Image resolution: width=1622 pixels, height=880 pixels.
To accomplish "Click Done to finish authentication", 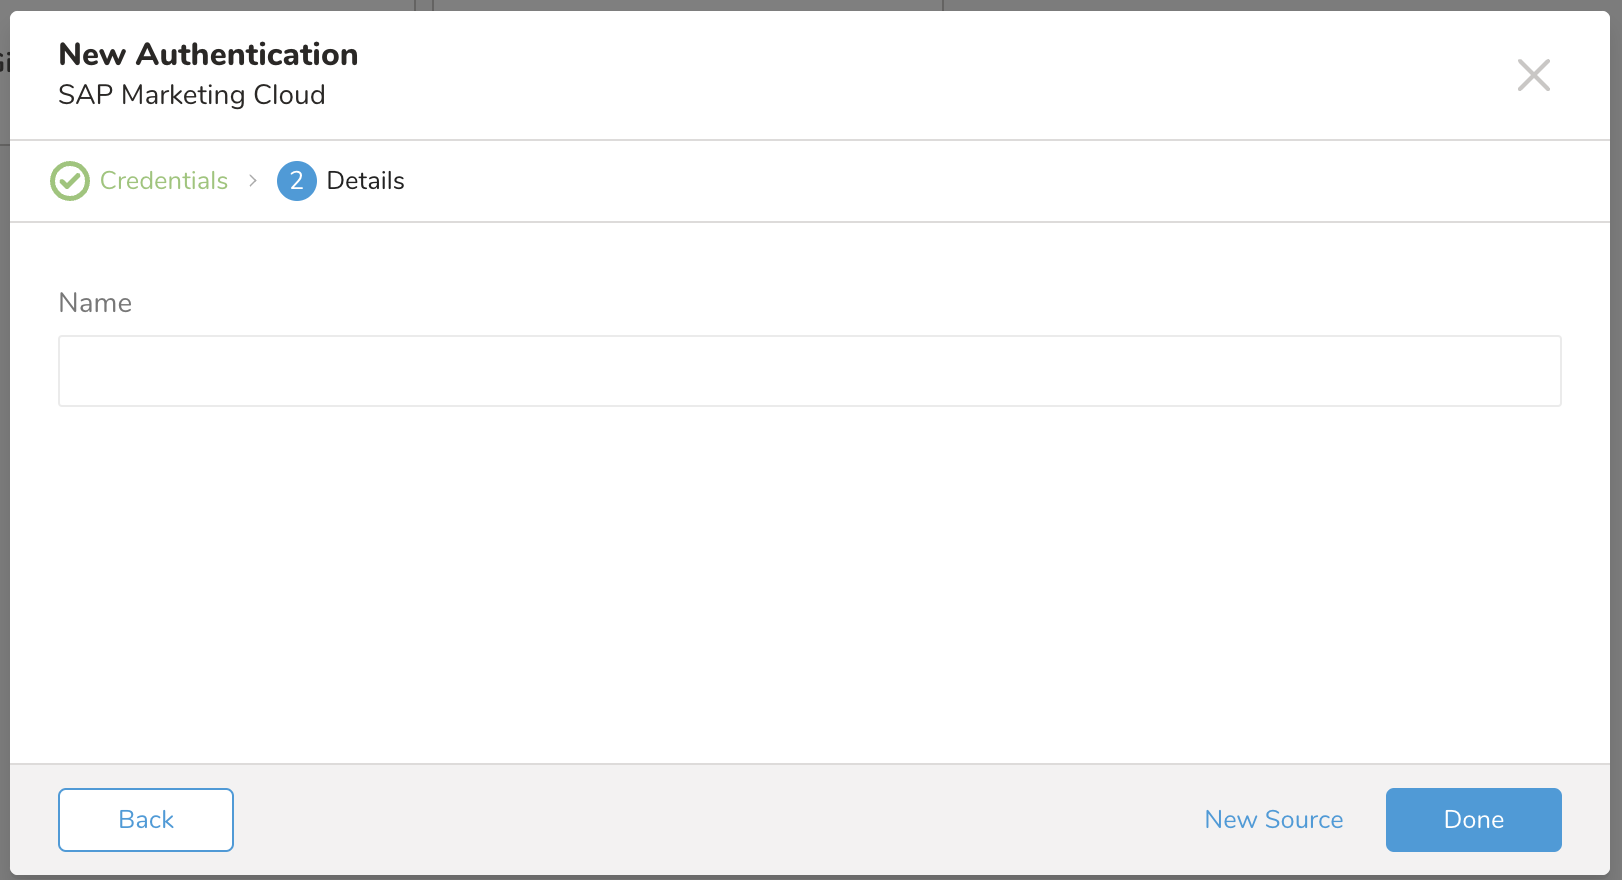I will 1473,820.
